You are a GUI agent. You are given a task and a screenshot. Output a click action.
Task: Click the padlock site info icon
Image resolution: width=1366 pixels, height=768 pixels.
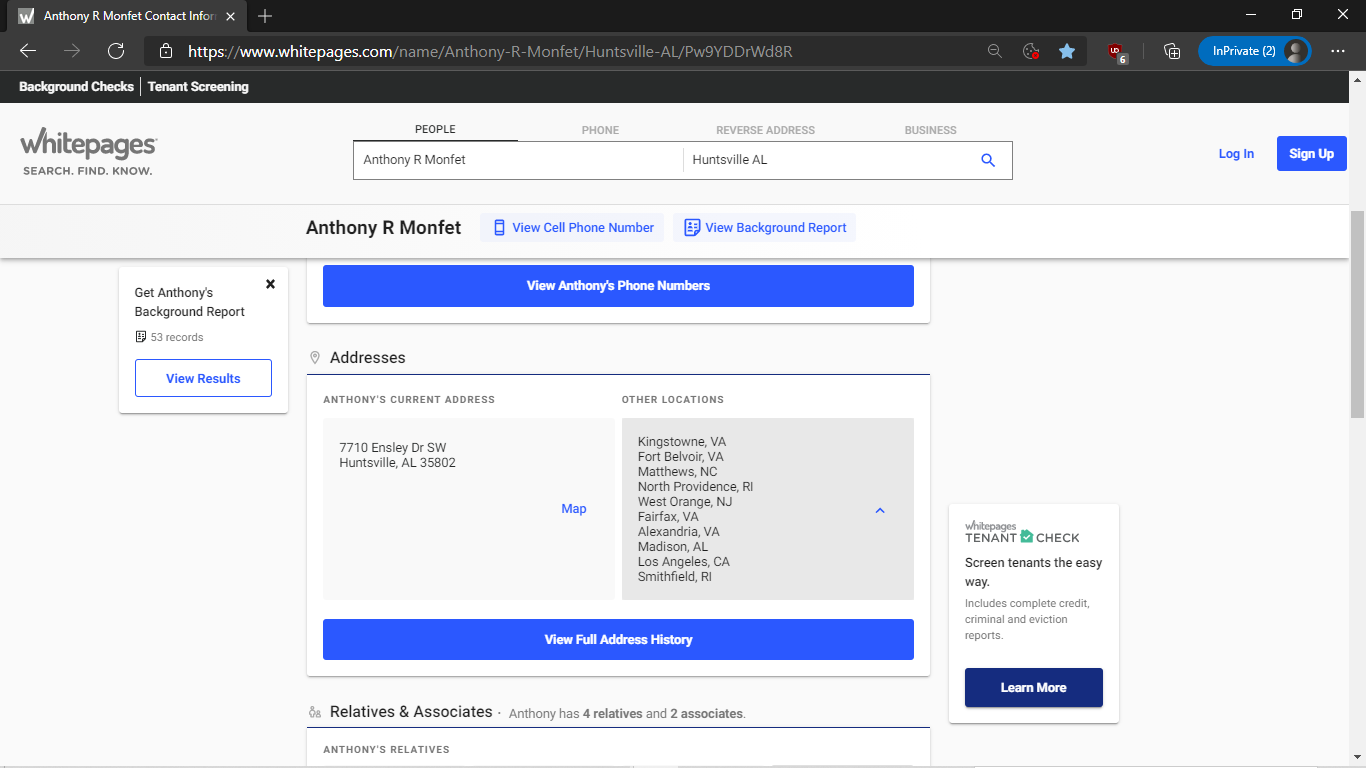tap(166, 51)
